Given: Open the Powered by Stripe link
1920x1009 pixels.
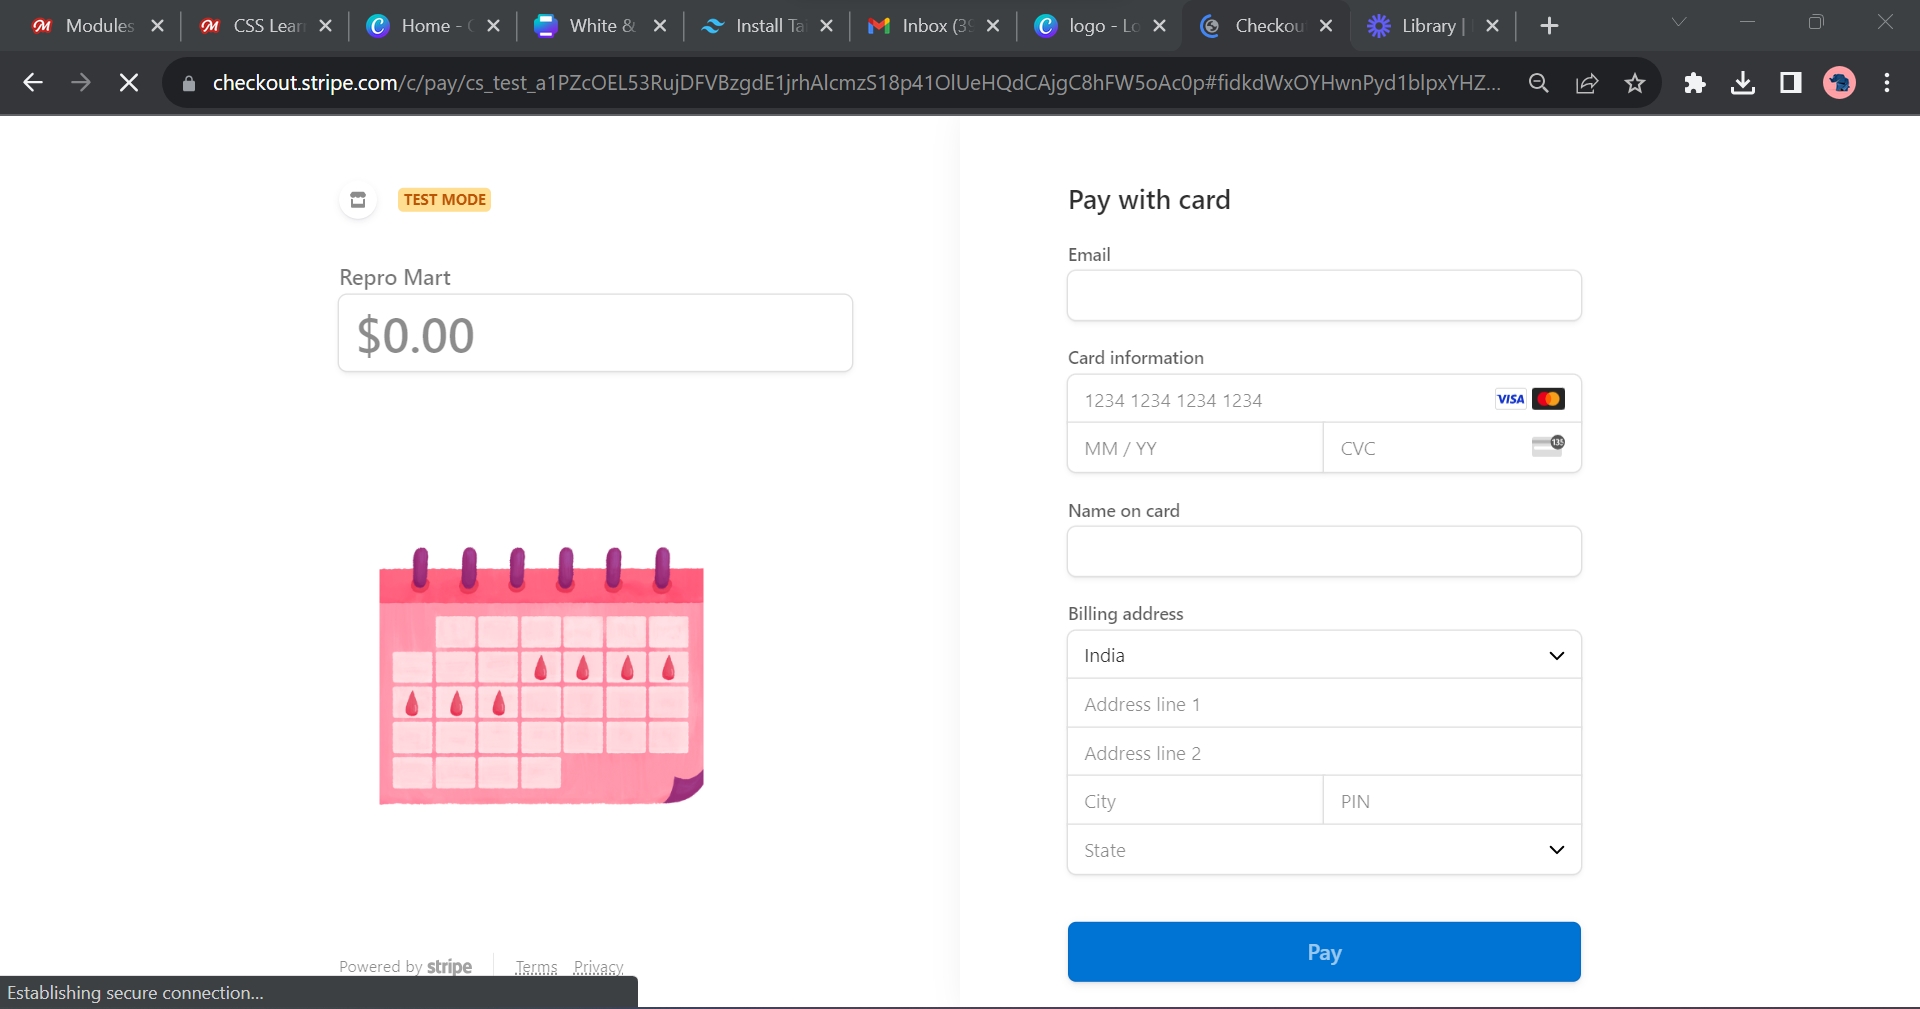Looking at the screenshot, I should (405, 967).
